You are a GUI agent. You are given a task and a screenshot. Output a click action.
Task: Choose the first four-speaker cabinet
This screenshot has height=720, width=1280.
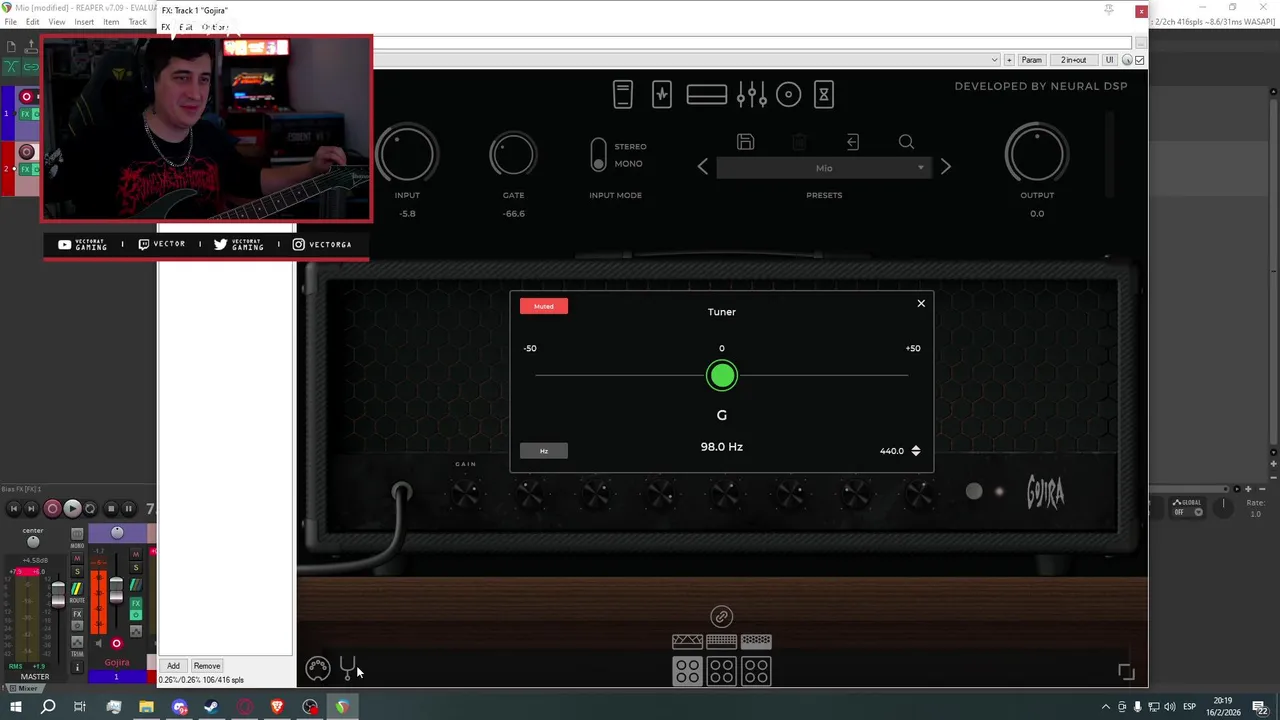coord(687,671)
